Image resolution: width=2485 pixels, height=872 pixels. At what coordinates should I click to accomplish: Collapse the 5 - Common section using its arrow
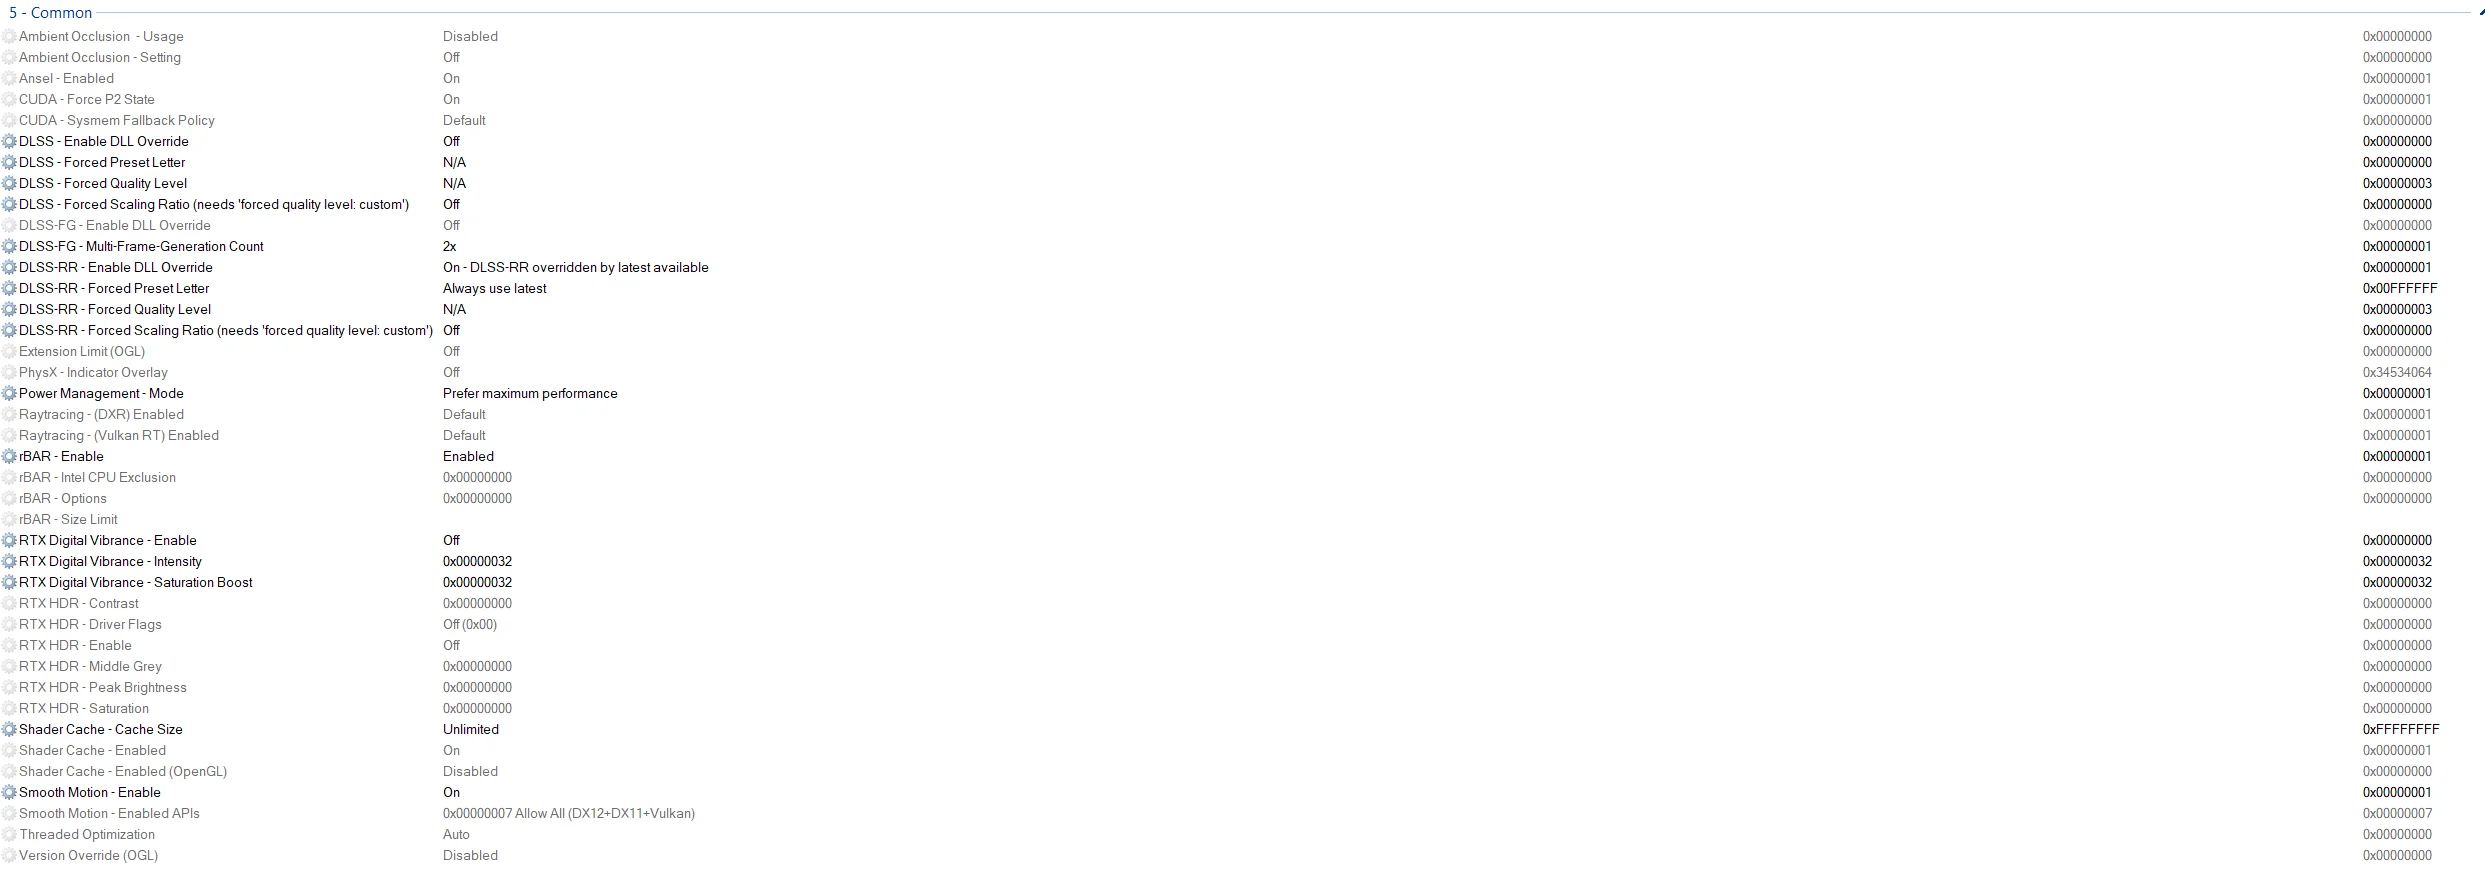click(2479, 13)
